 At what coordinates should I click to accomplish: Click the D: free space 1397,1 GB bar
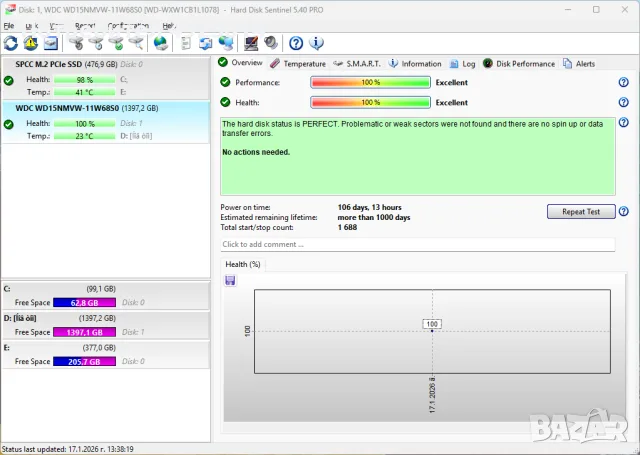(84, 332)
